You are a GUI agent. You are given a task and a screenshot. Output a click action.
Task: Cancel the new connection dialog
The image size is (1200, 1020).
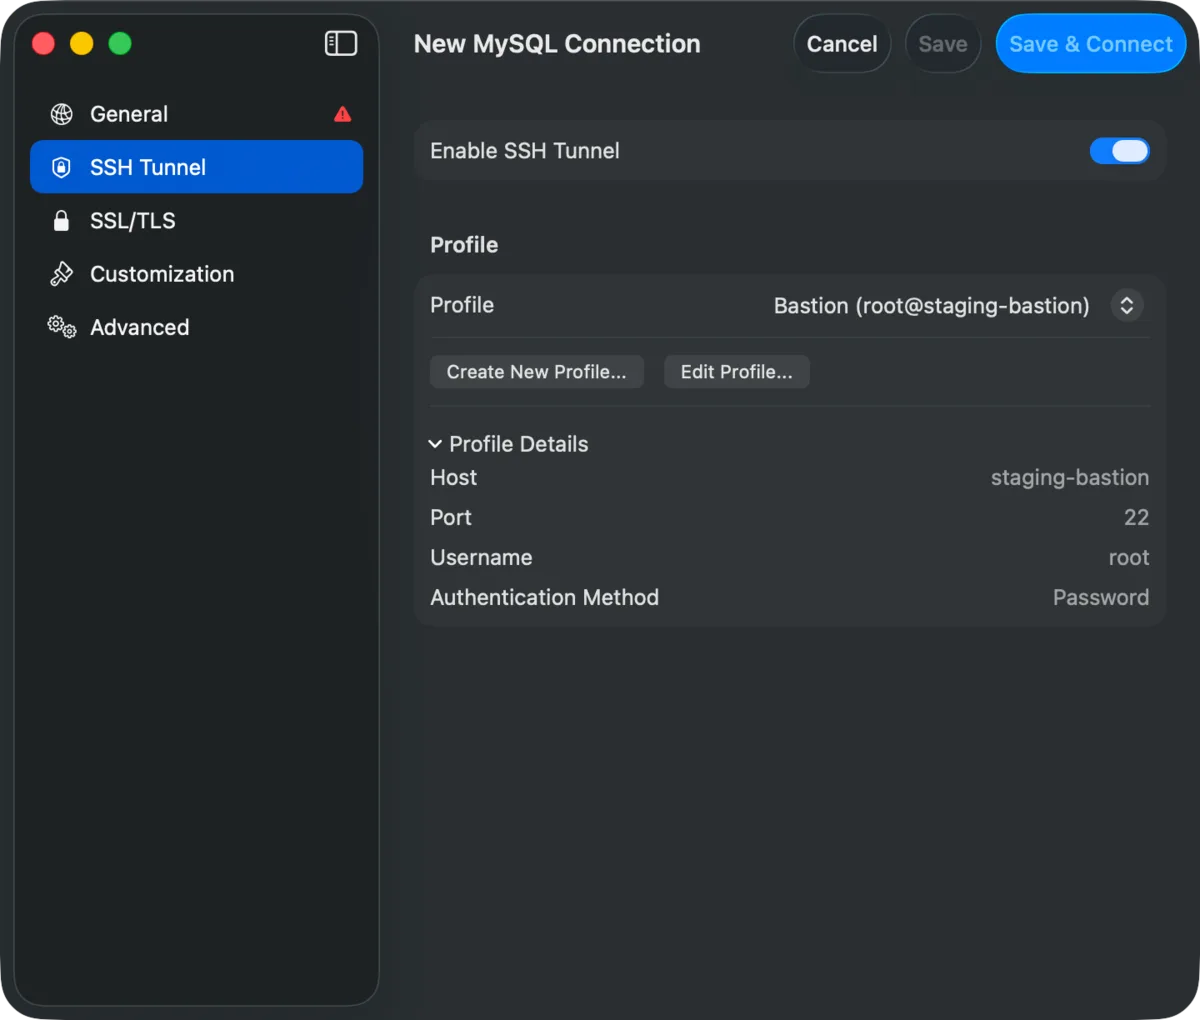[x=842, y=44]
